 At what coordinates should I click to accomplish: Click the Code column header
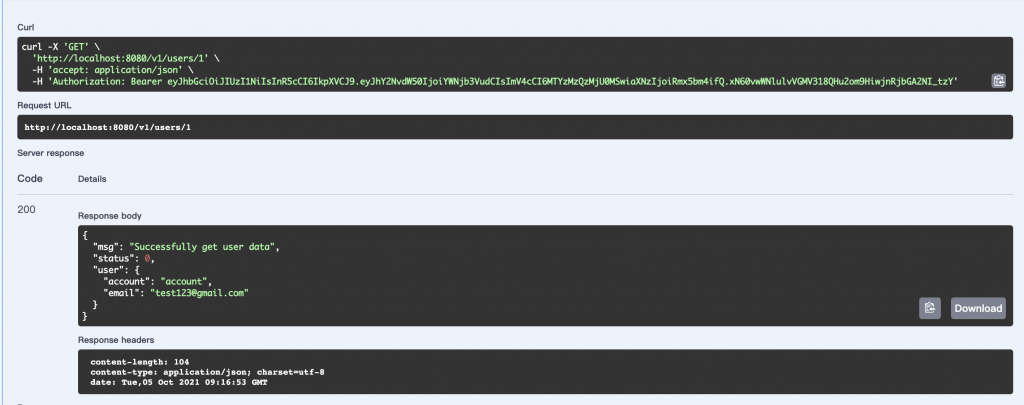[x=29, y=178]
